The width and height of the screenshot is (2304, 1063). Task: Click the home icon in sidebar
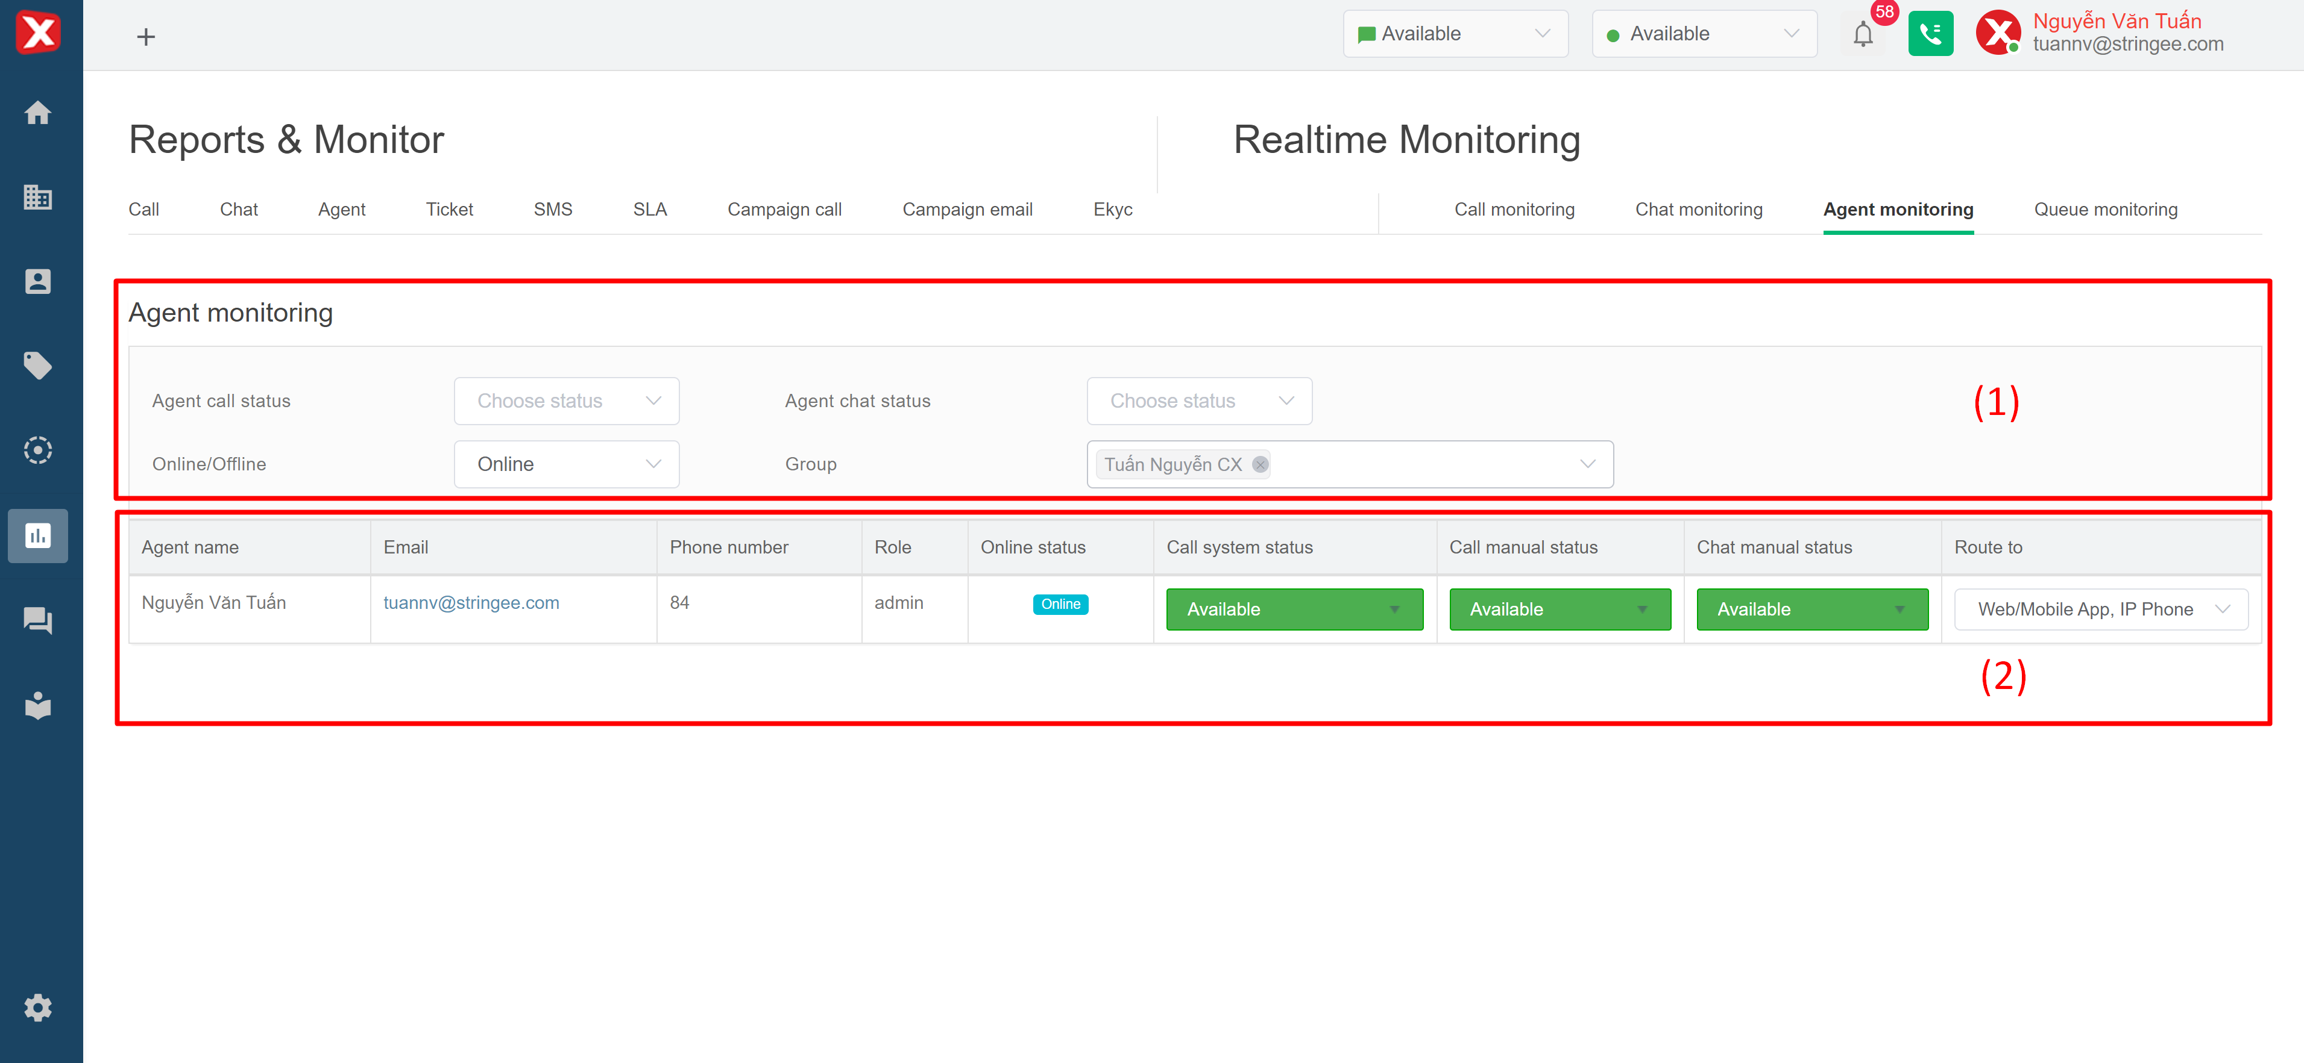click(x=38, y=113)
